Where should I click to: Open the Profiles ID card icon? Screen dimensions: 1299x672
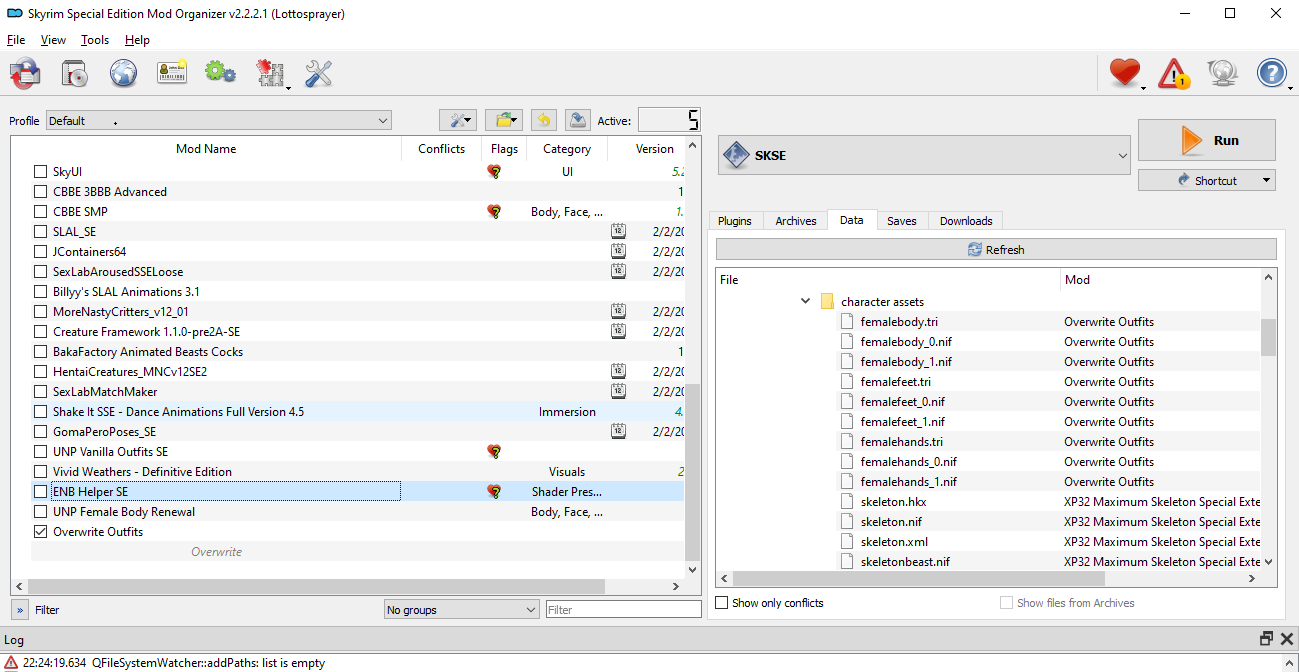coord(172,73)
